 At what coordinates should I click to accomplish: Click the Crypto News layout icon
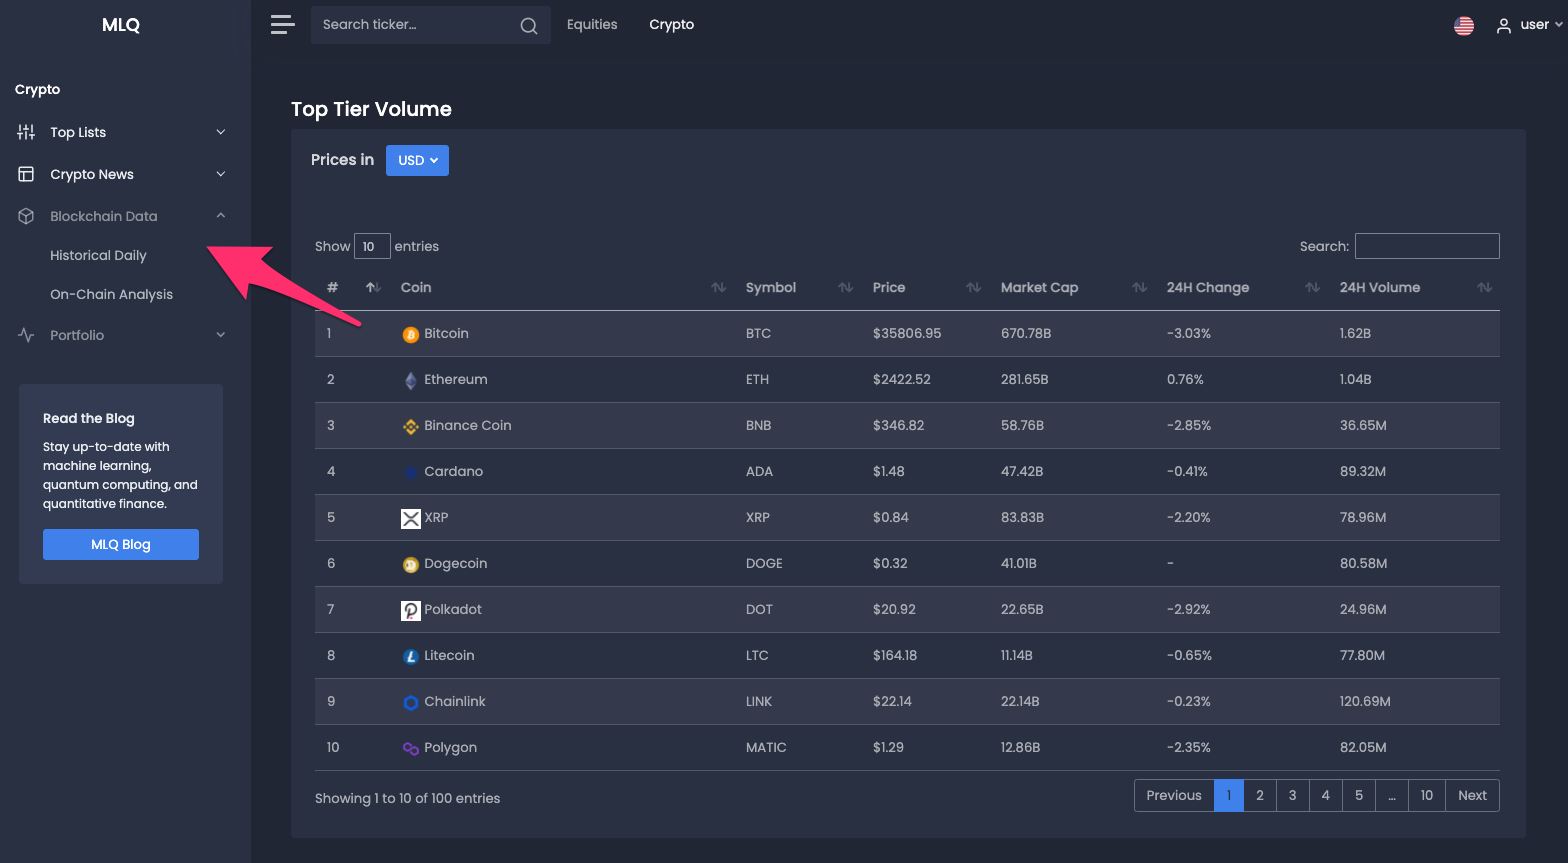(26, 174)
